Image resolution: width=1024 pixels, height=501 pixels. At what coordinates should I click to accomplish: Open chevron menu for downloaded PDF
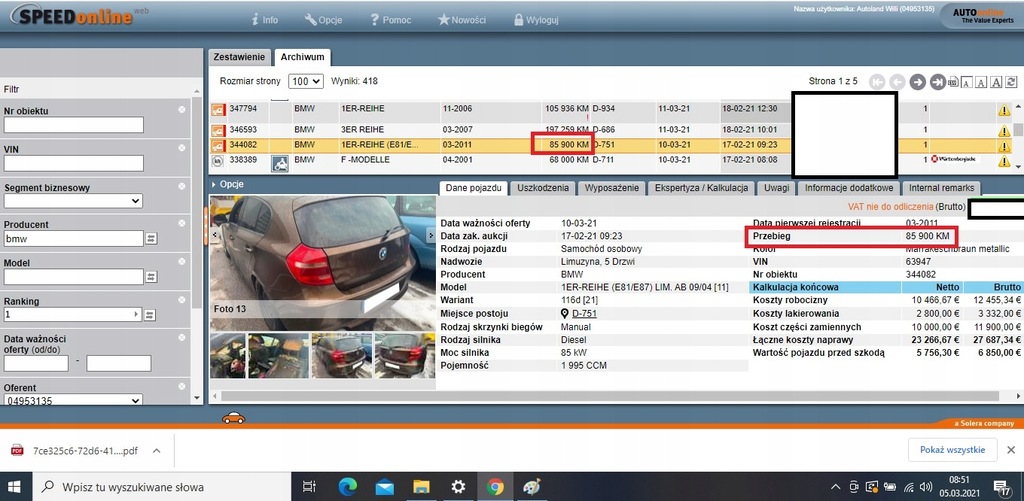[x=155, y=451]
